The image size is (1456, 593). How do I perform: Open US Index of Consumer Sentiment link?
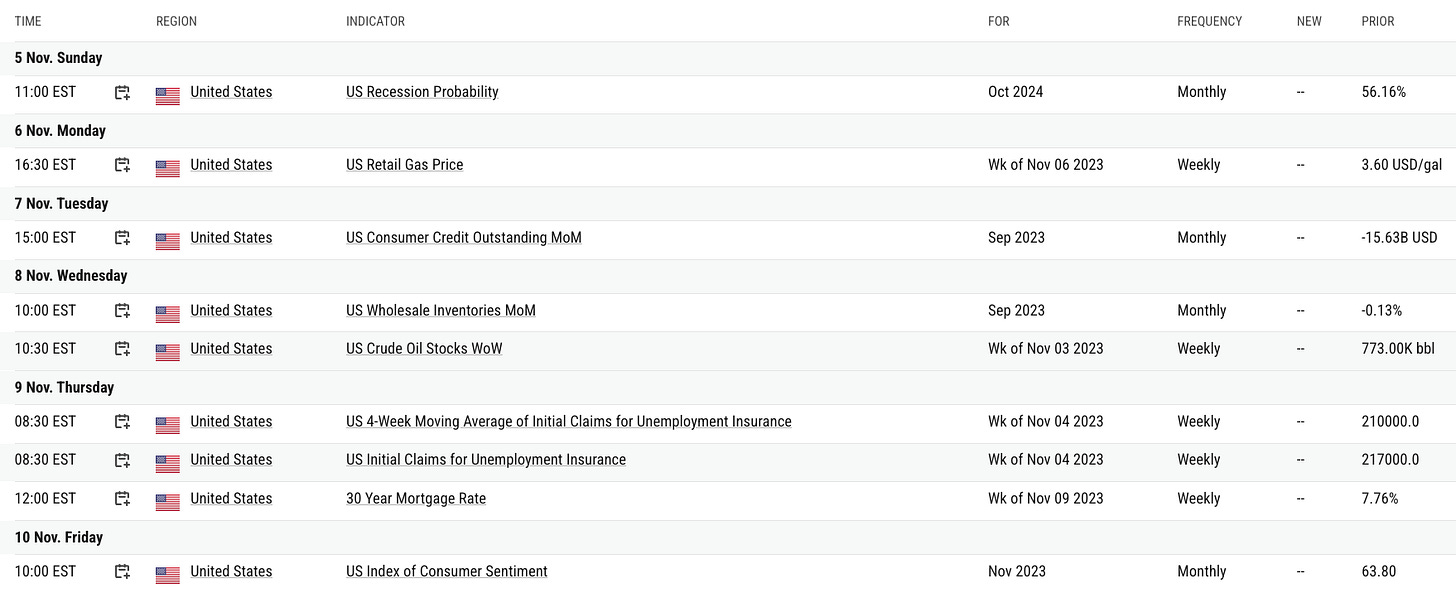[x=447, y=572]
